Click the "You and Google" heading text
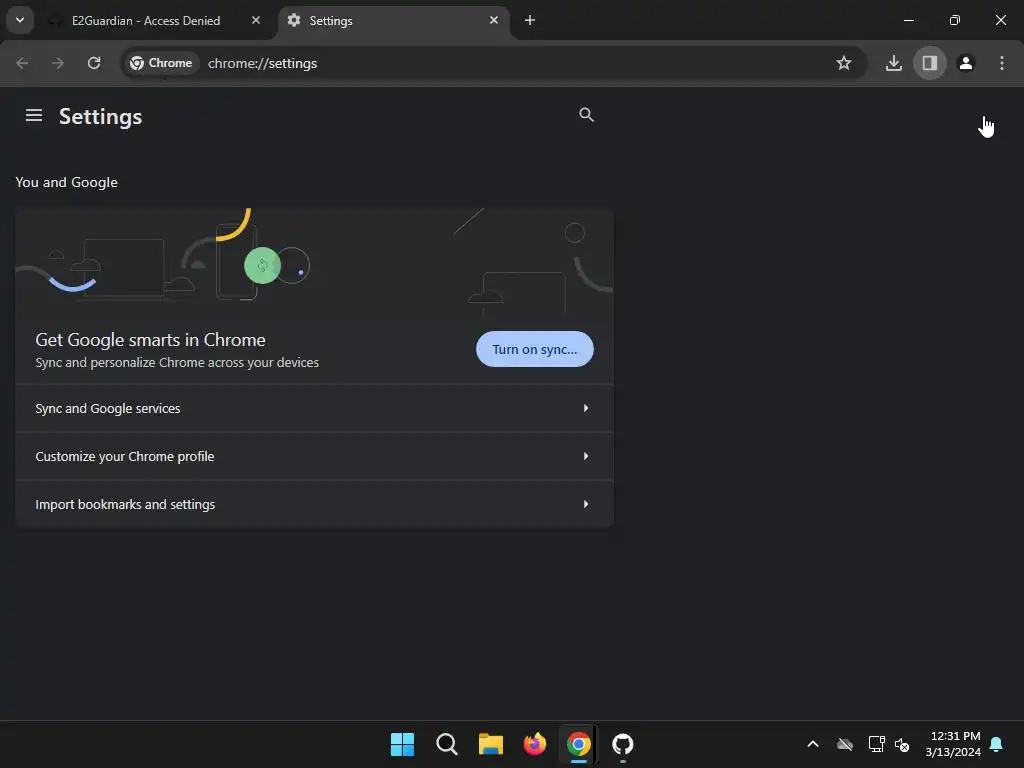The height and width of the screenshot is (768, 1024). coord(67,183)
